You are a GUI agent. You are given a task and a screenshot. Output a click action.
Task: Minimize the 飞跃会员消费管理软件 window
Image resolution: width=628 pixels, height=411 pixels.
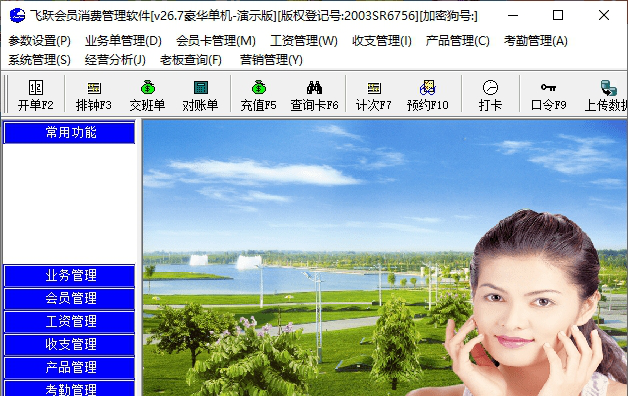[x=513, y=16]
